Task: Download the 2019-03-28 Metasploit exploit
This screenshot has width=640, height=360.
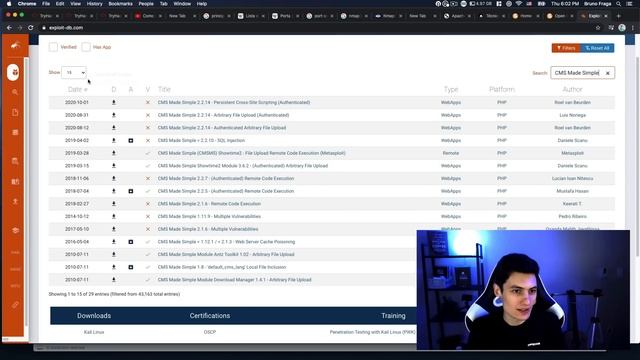Action: (x=114, y=153)
